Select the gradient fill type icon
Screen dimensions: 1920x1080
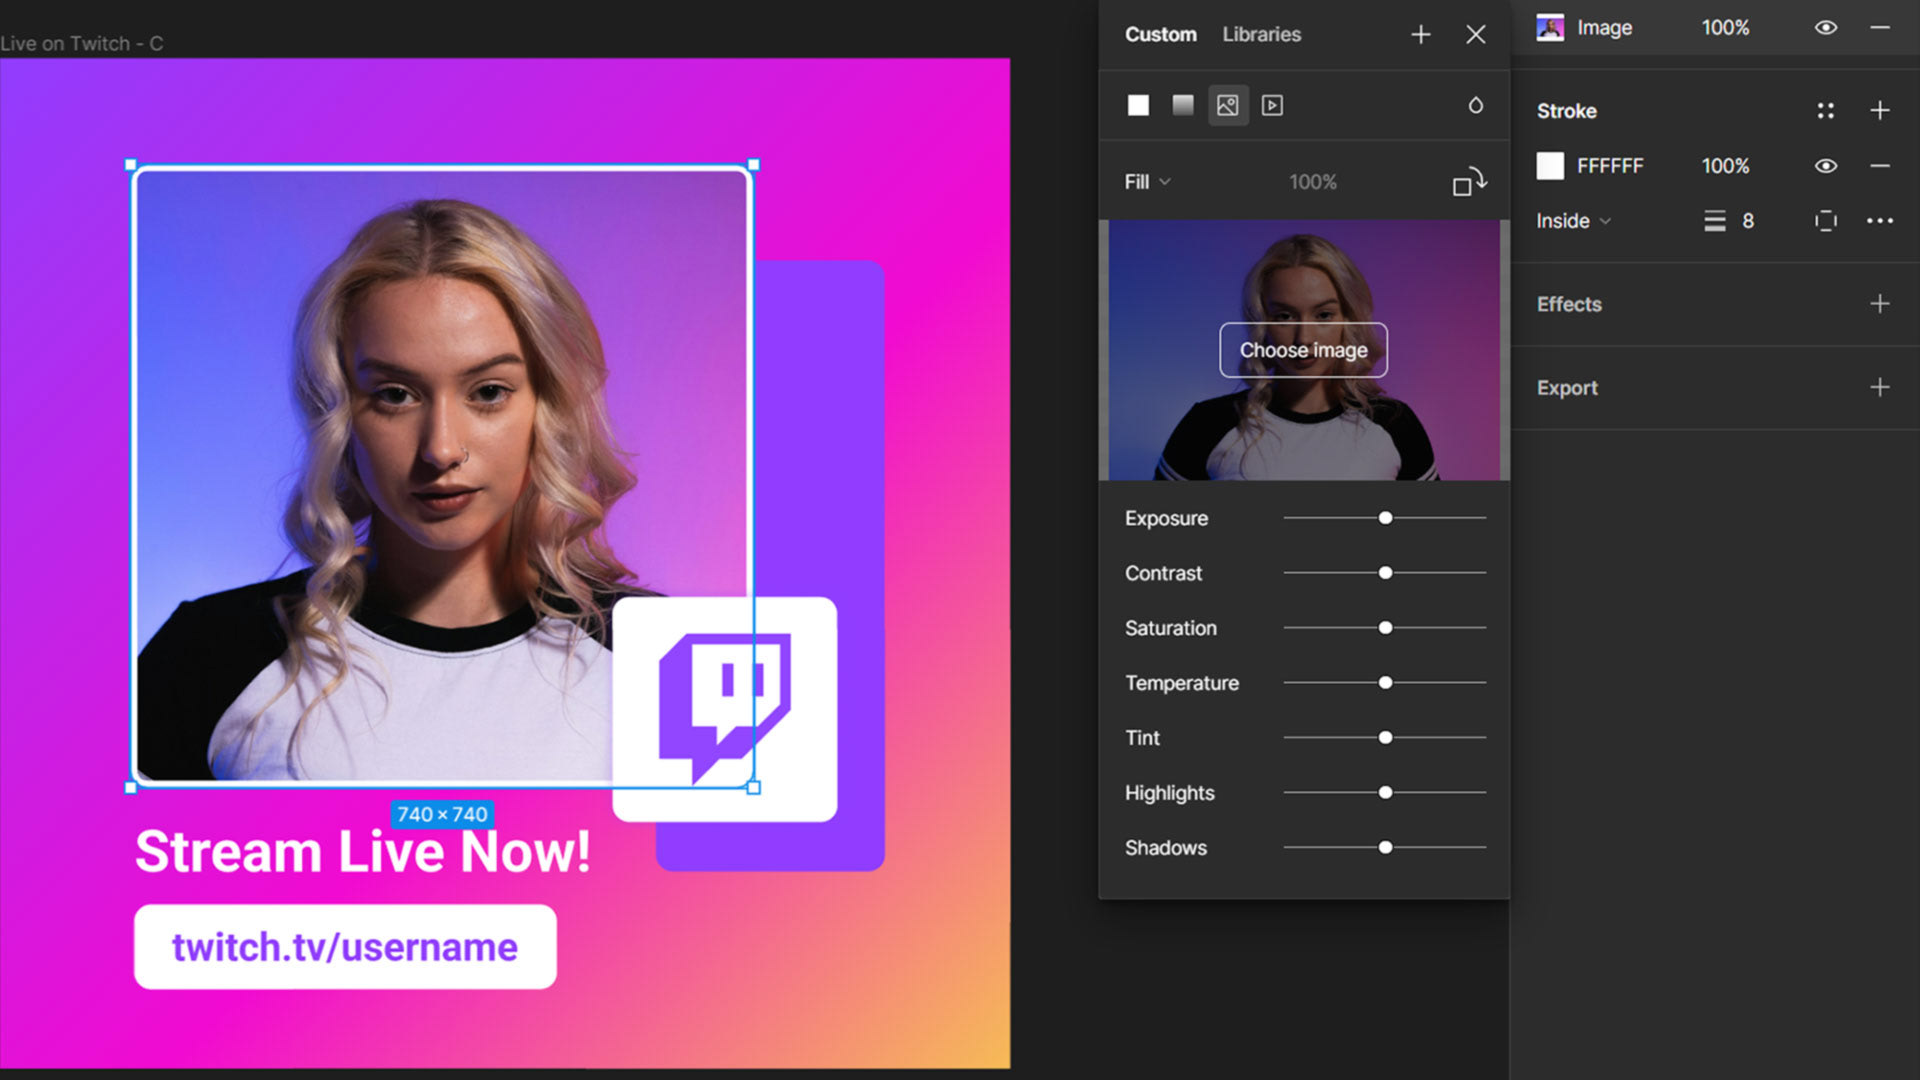pos(1183,105)
